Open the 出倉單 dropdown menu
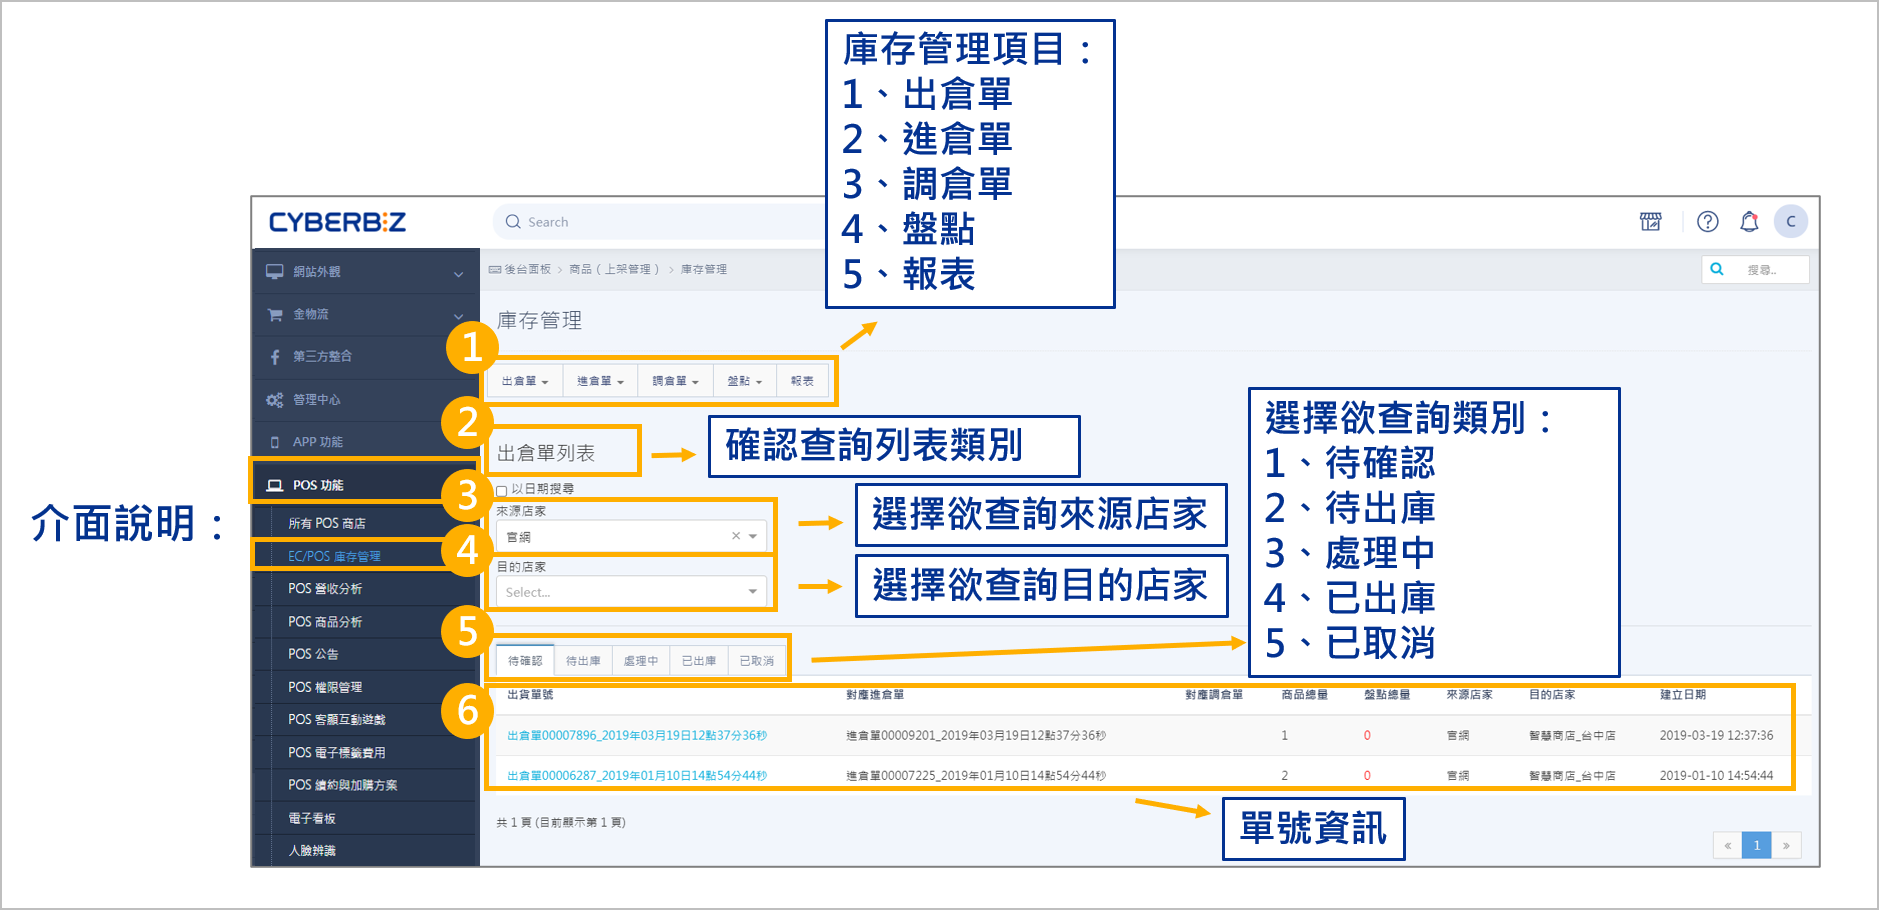This screenshot has width=1879, height=910. click(x=525, y=381)
